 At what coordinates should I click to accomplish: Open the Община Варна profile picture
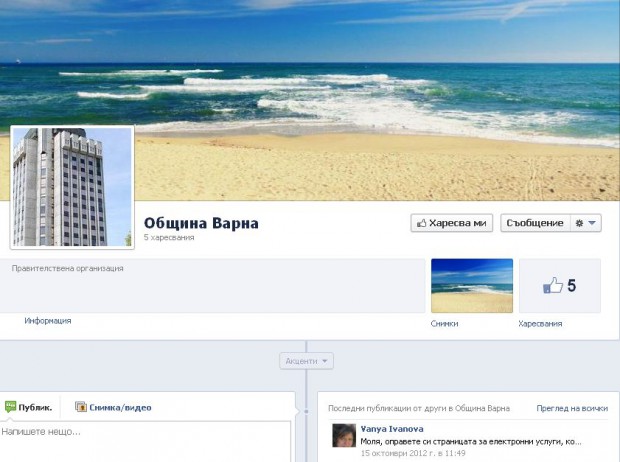(x=72, y=187)
